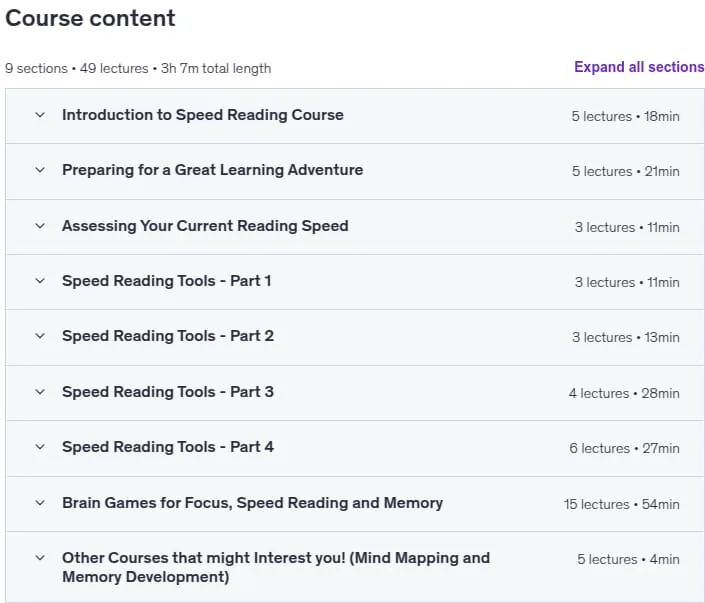Expand chevron next to Speed Reading Tools - Part 1
This screenshot has width=705, height=603.
(x=40, y=281)
